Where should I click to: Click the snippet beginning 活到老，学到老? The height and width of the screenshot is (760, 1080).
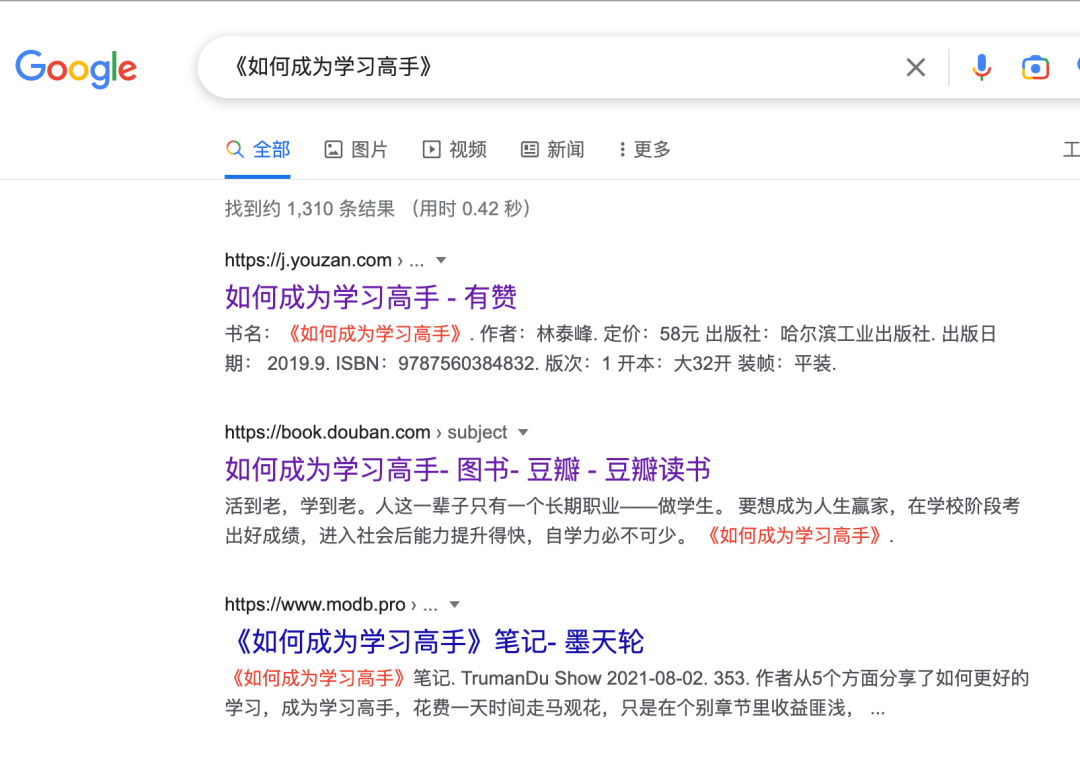pos(622,521)
